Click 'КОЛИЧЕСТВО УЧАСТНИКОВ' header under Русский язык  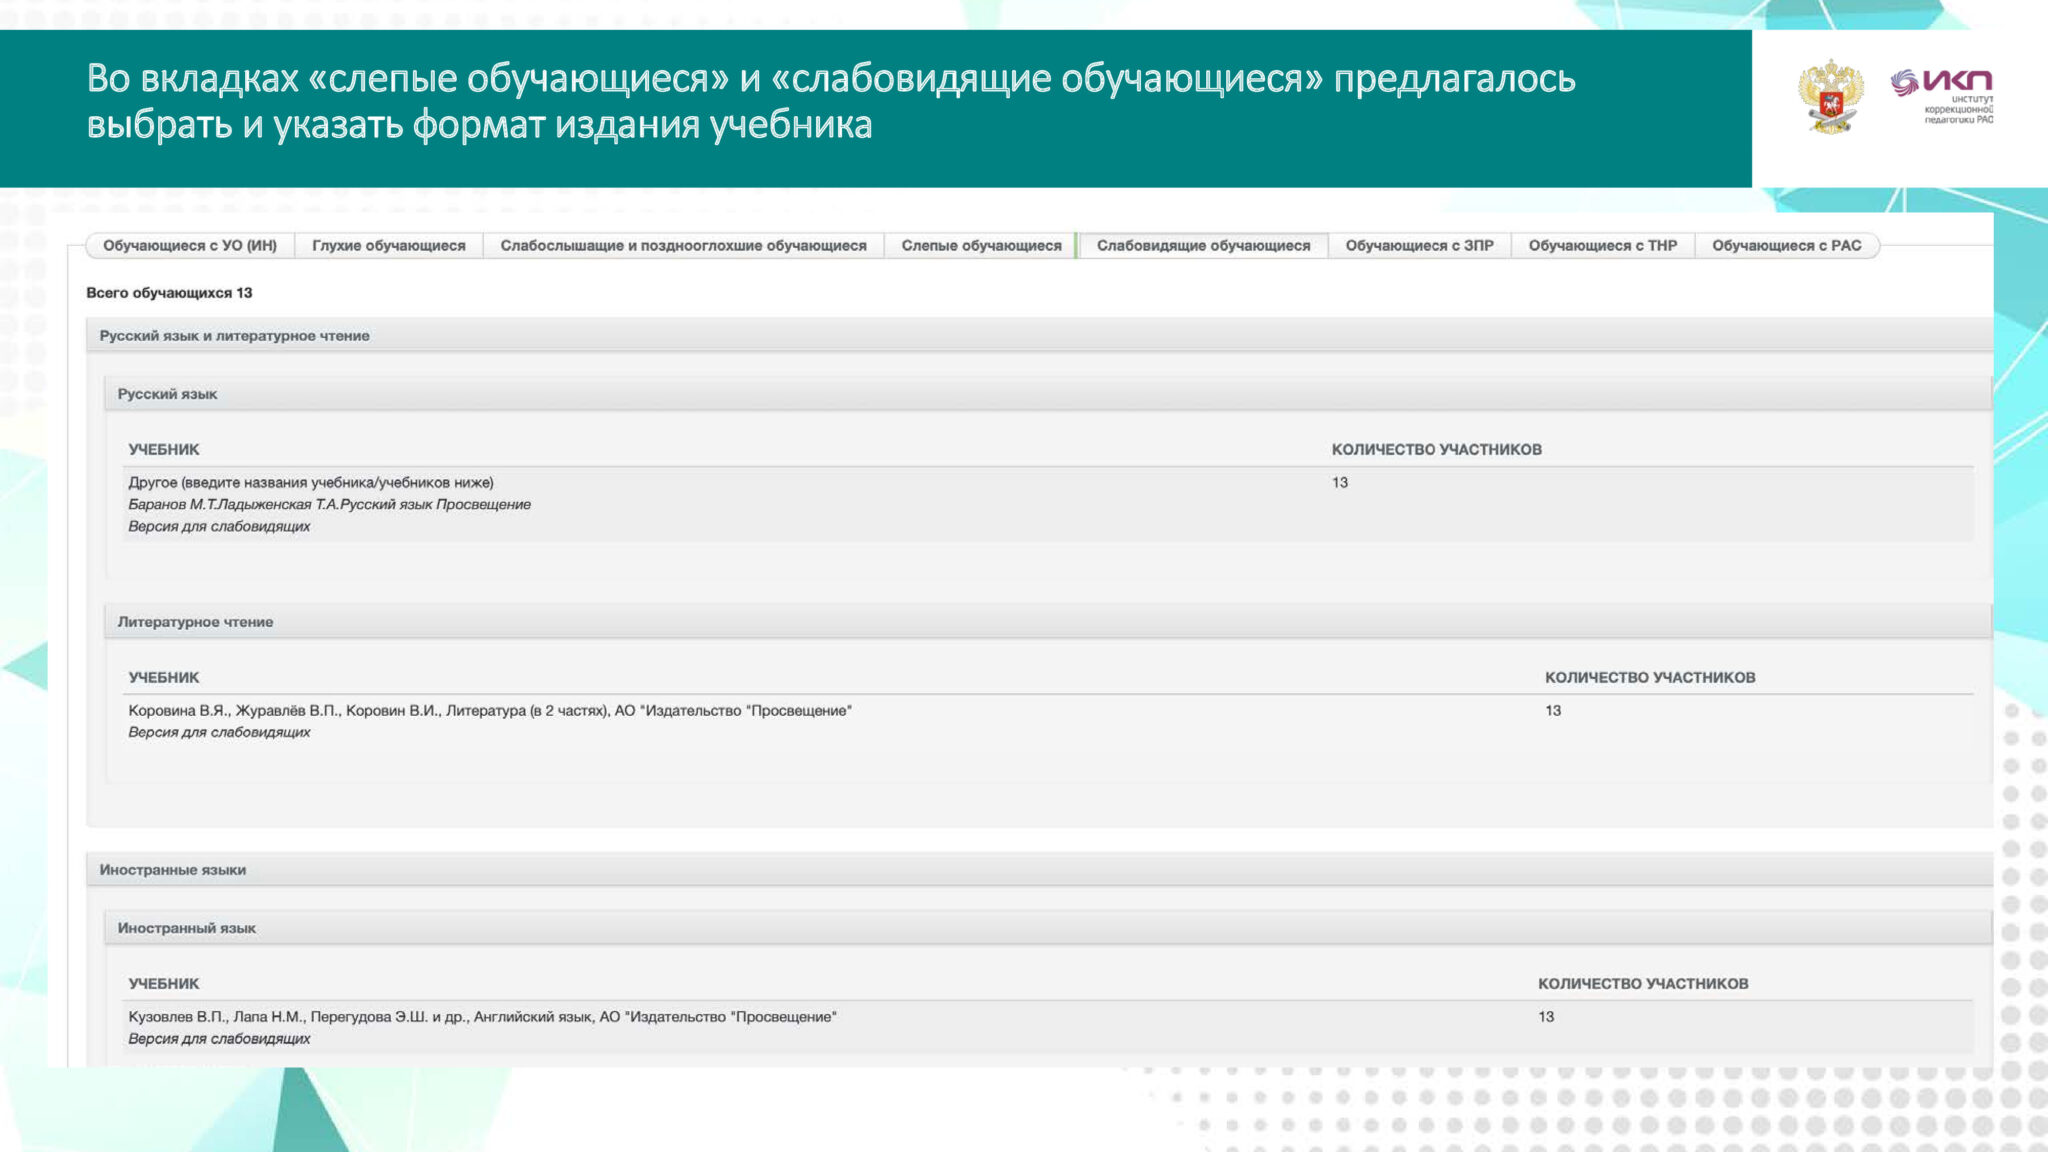1436,449
